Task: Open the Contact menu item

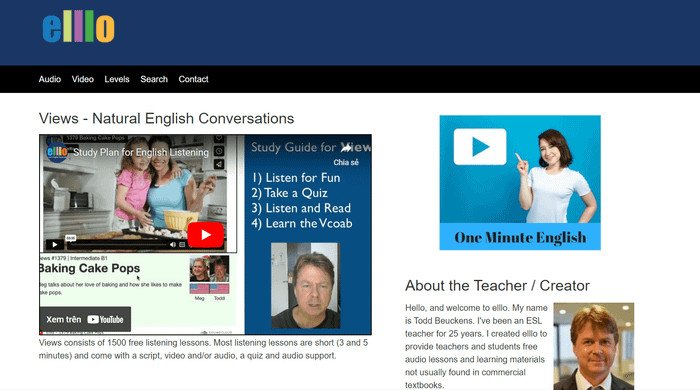Action: (193, 79)
